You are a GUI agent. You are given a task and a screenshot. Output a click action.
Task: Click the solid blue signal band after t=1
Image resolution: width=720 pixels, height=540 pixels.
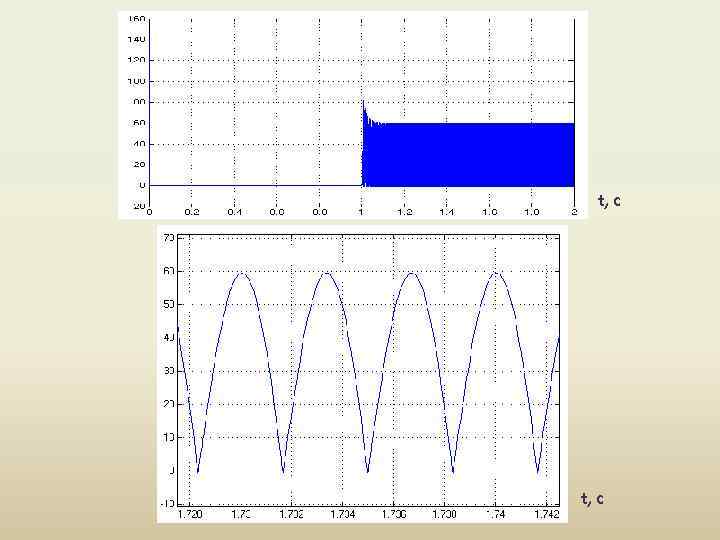468,155
